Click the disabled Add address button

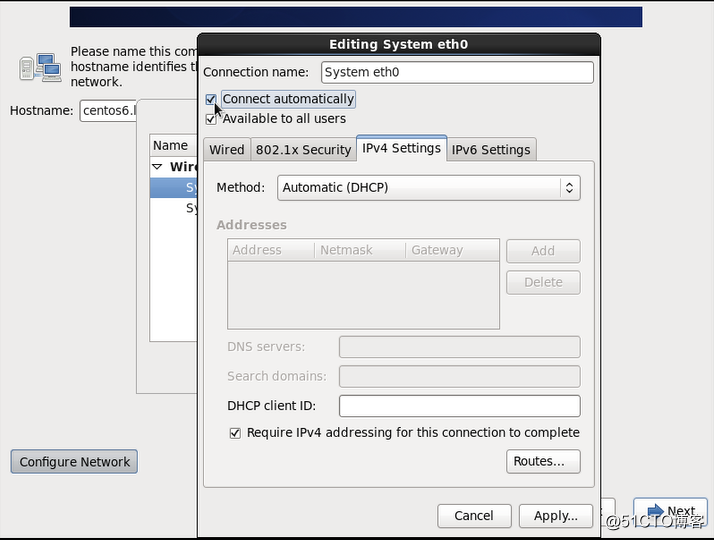point(543,251)
